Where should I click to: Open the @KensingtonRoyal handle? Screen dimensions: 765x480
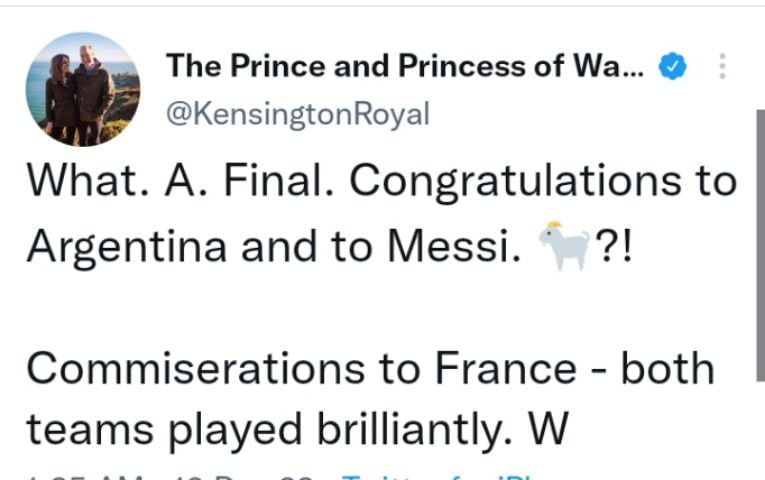(297, 114)
